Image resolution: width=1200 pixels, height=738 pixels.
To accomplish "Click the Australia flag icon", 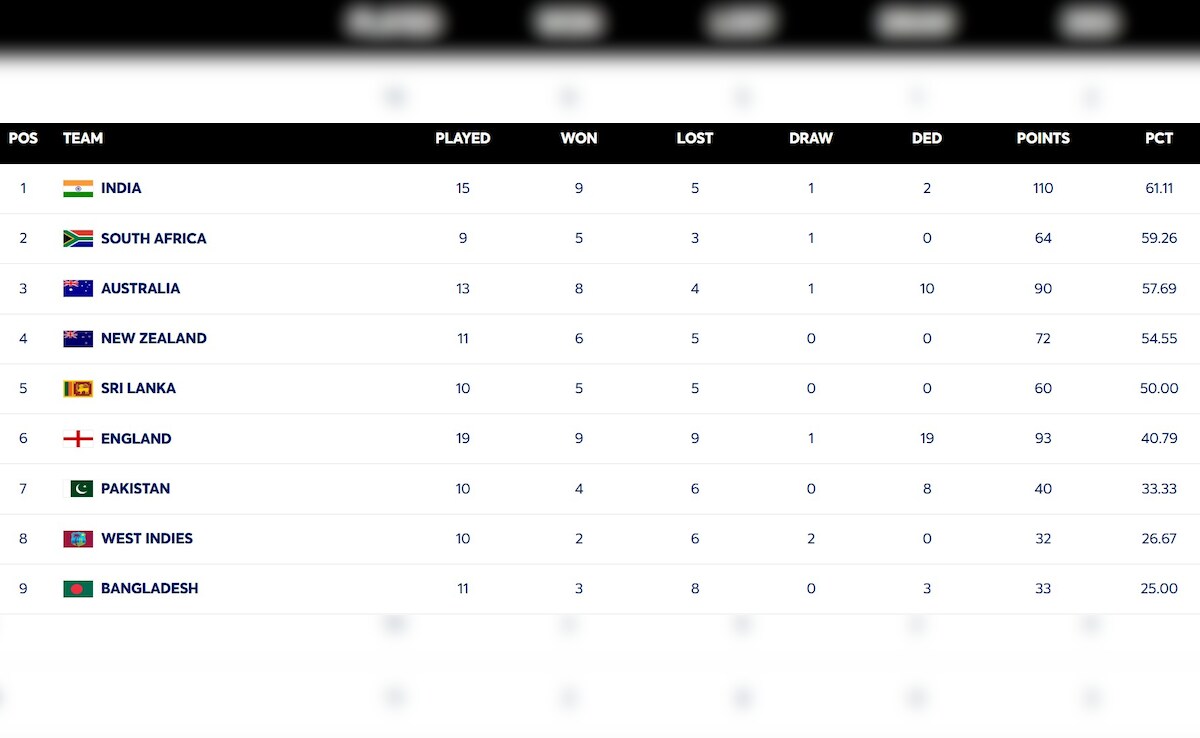I will pyautogui.click(x=78, y=288).
